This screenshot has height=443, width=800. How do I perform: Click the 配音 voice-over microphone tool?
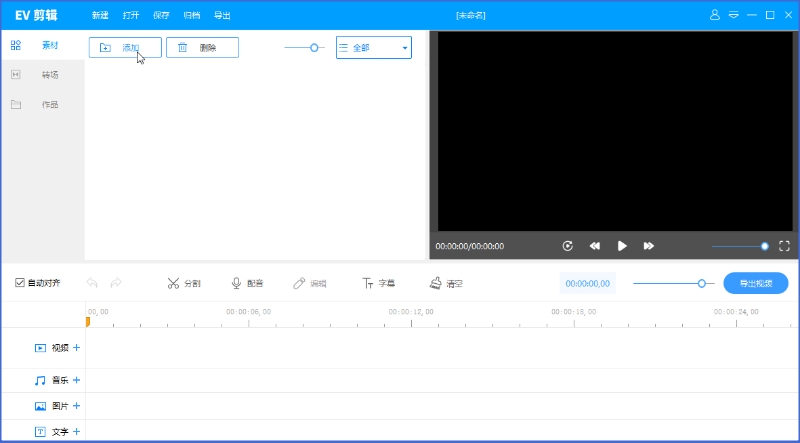247,283
